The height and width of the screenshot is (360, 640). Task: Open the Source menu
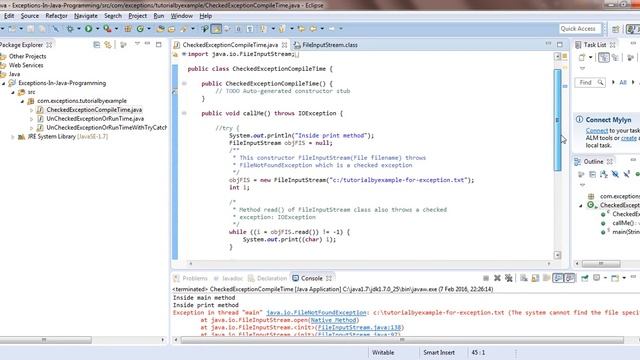pos(30,16)
